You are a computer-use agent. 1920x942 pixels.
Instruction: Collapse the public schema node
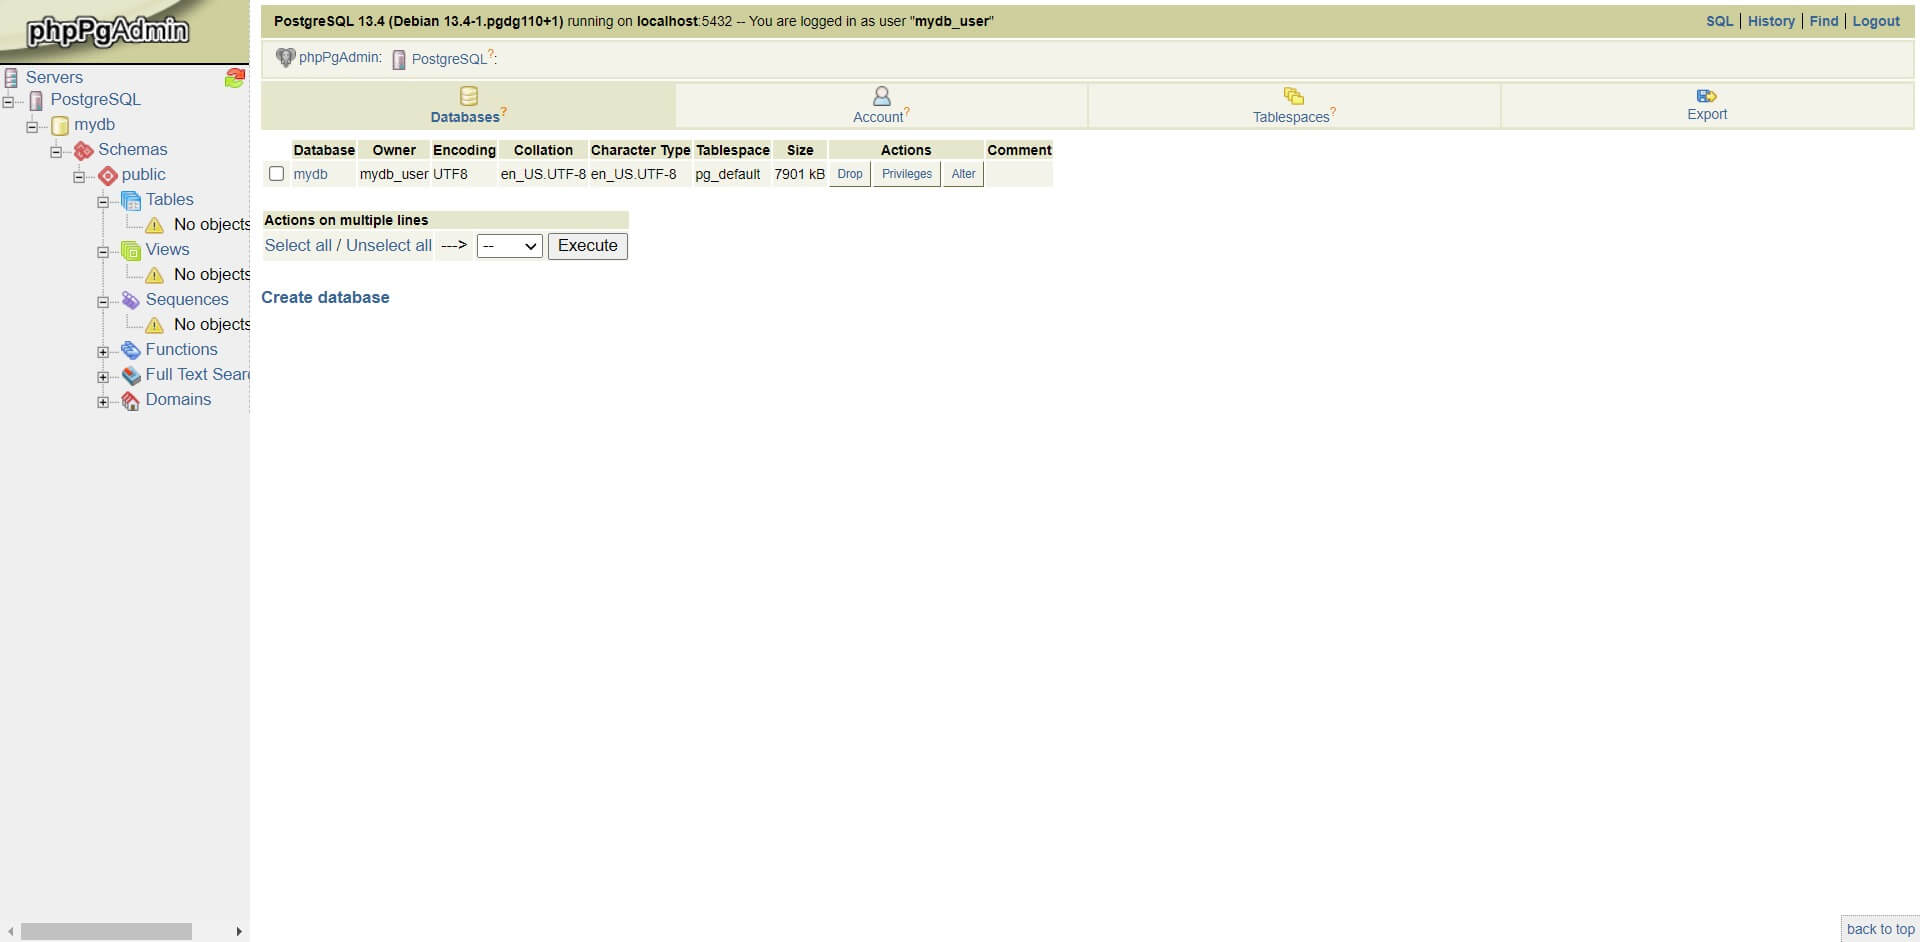click(x=79, y=177)
